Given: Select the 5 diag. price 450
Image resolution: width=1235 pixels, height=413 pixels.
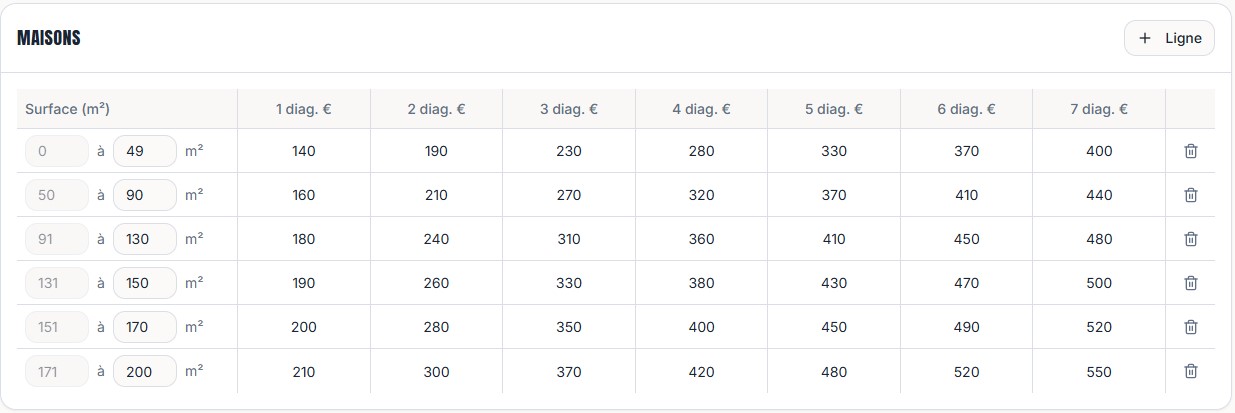Looking at the screenshot, I should 833,327.
